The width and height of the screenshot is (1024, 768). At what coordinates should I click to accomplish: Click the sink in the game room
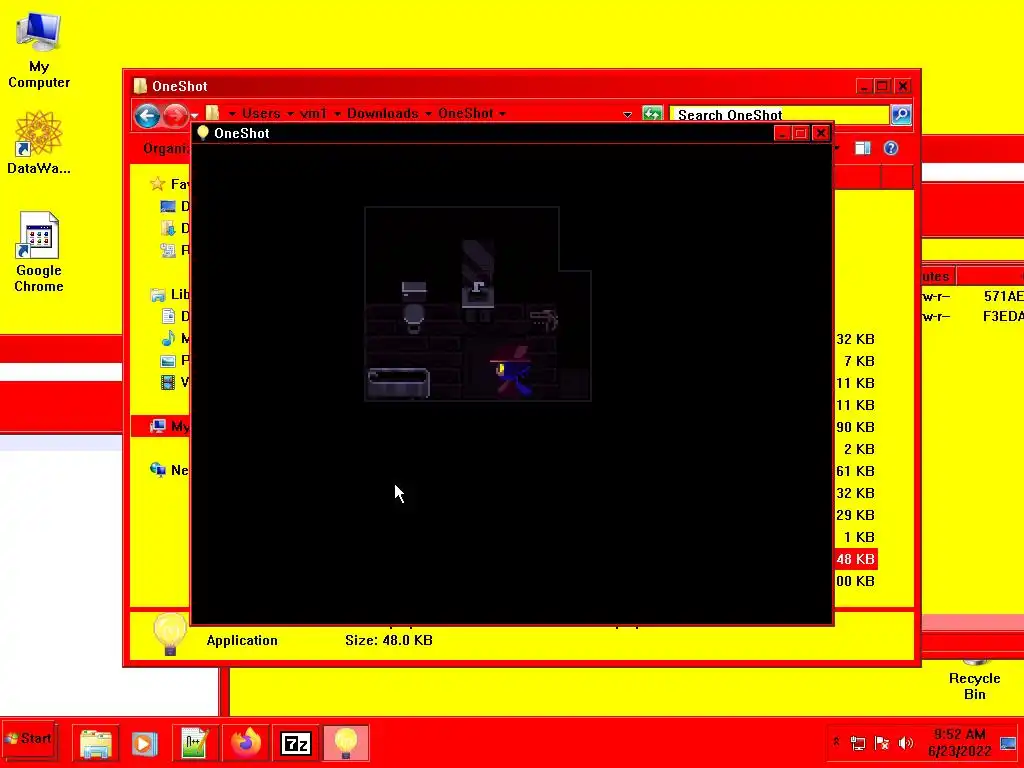(477, 293)
